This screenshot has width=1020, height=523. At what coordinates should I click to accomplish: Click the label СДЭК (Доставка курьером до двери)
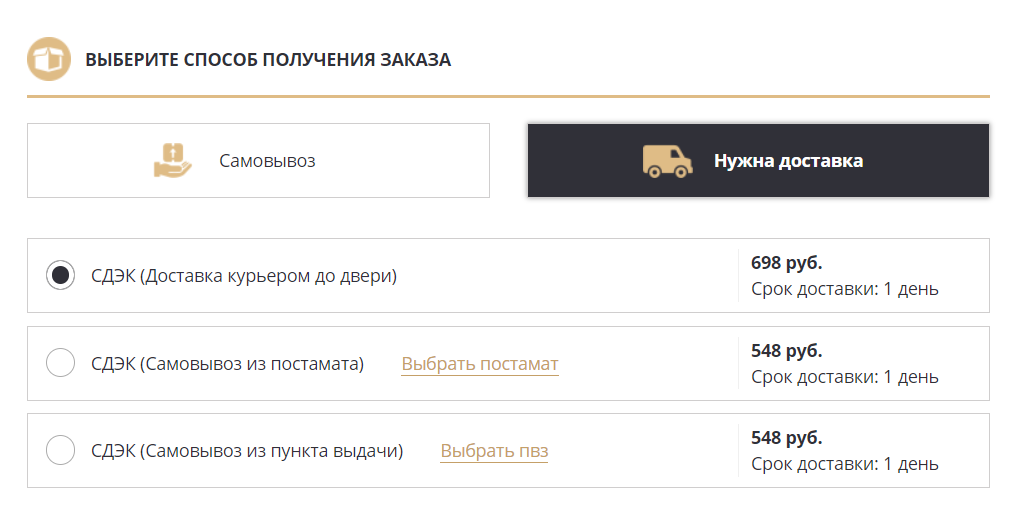tap(244, 276)
